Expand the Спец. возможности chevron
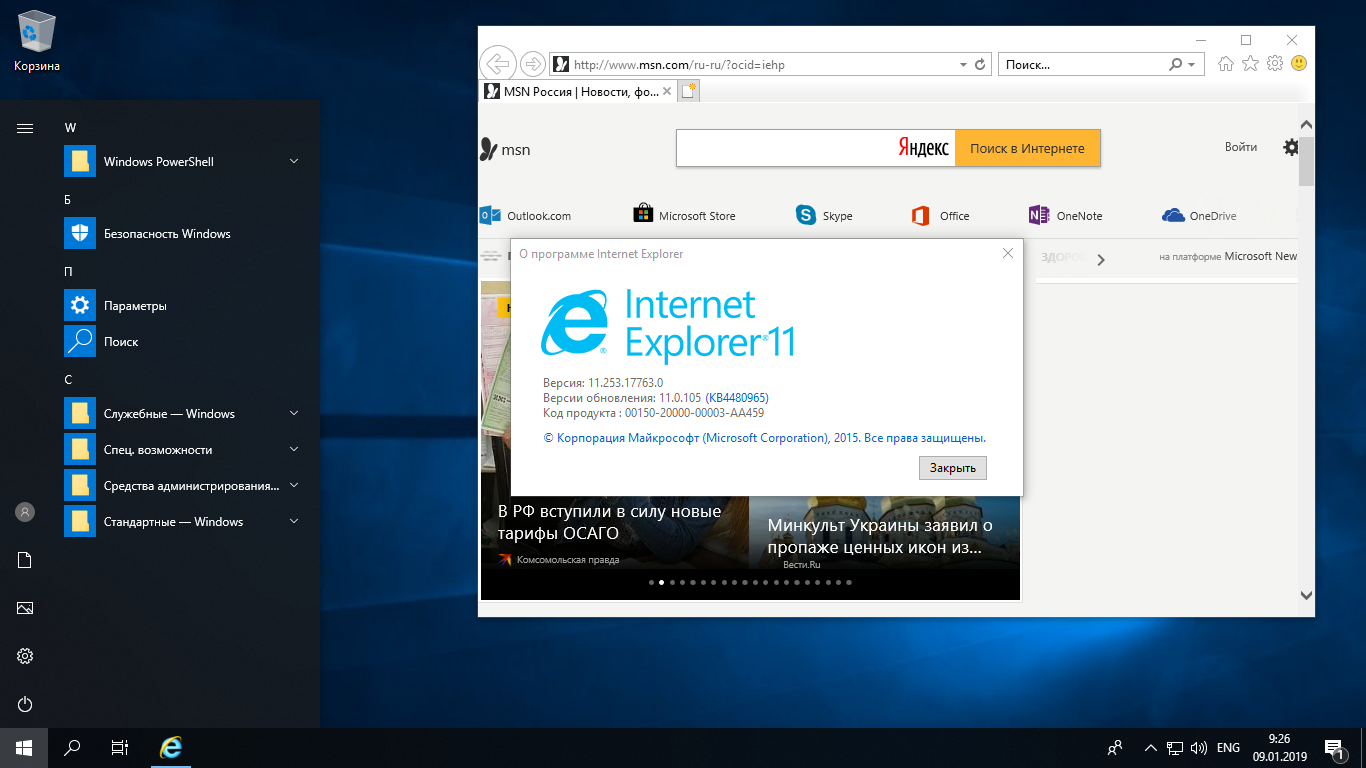The height and width of the screenshot is (768, 1366). [x=294, y=449]
